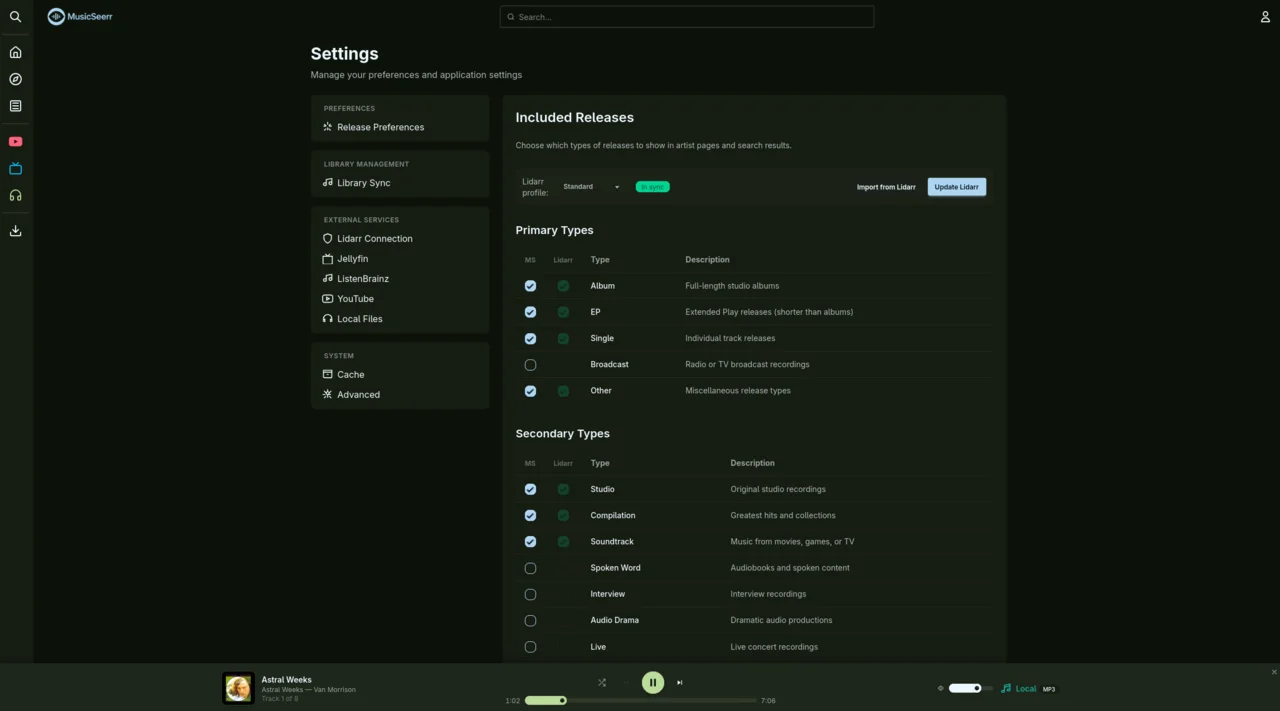Image resolution: width=1280 pixels, height=711 pixels.
Task: Open the Lidarr profile dropdown
Action: tap(590, 186)
